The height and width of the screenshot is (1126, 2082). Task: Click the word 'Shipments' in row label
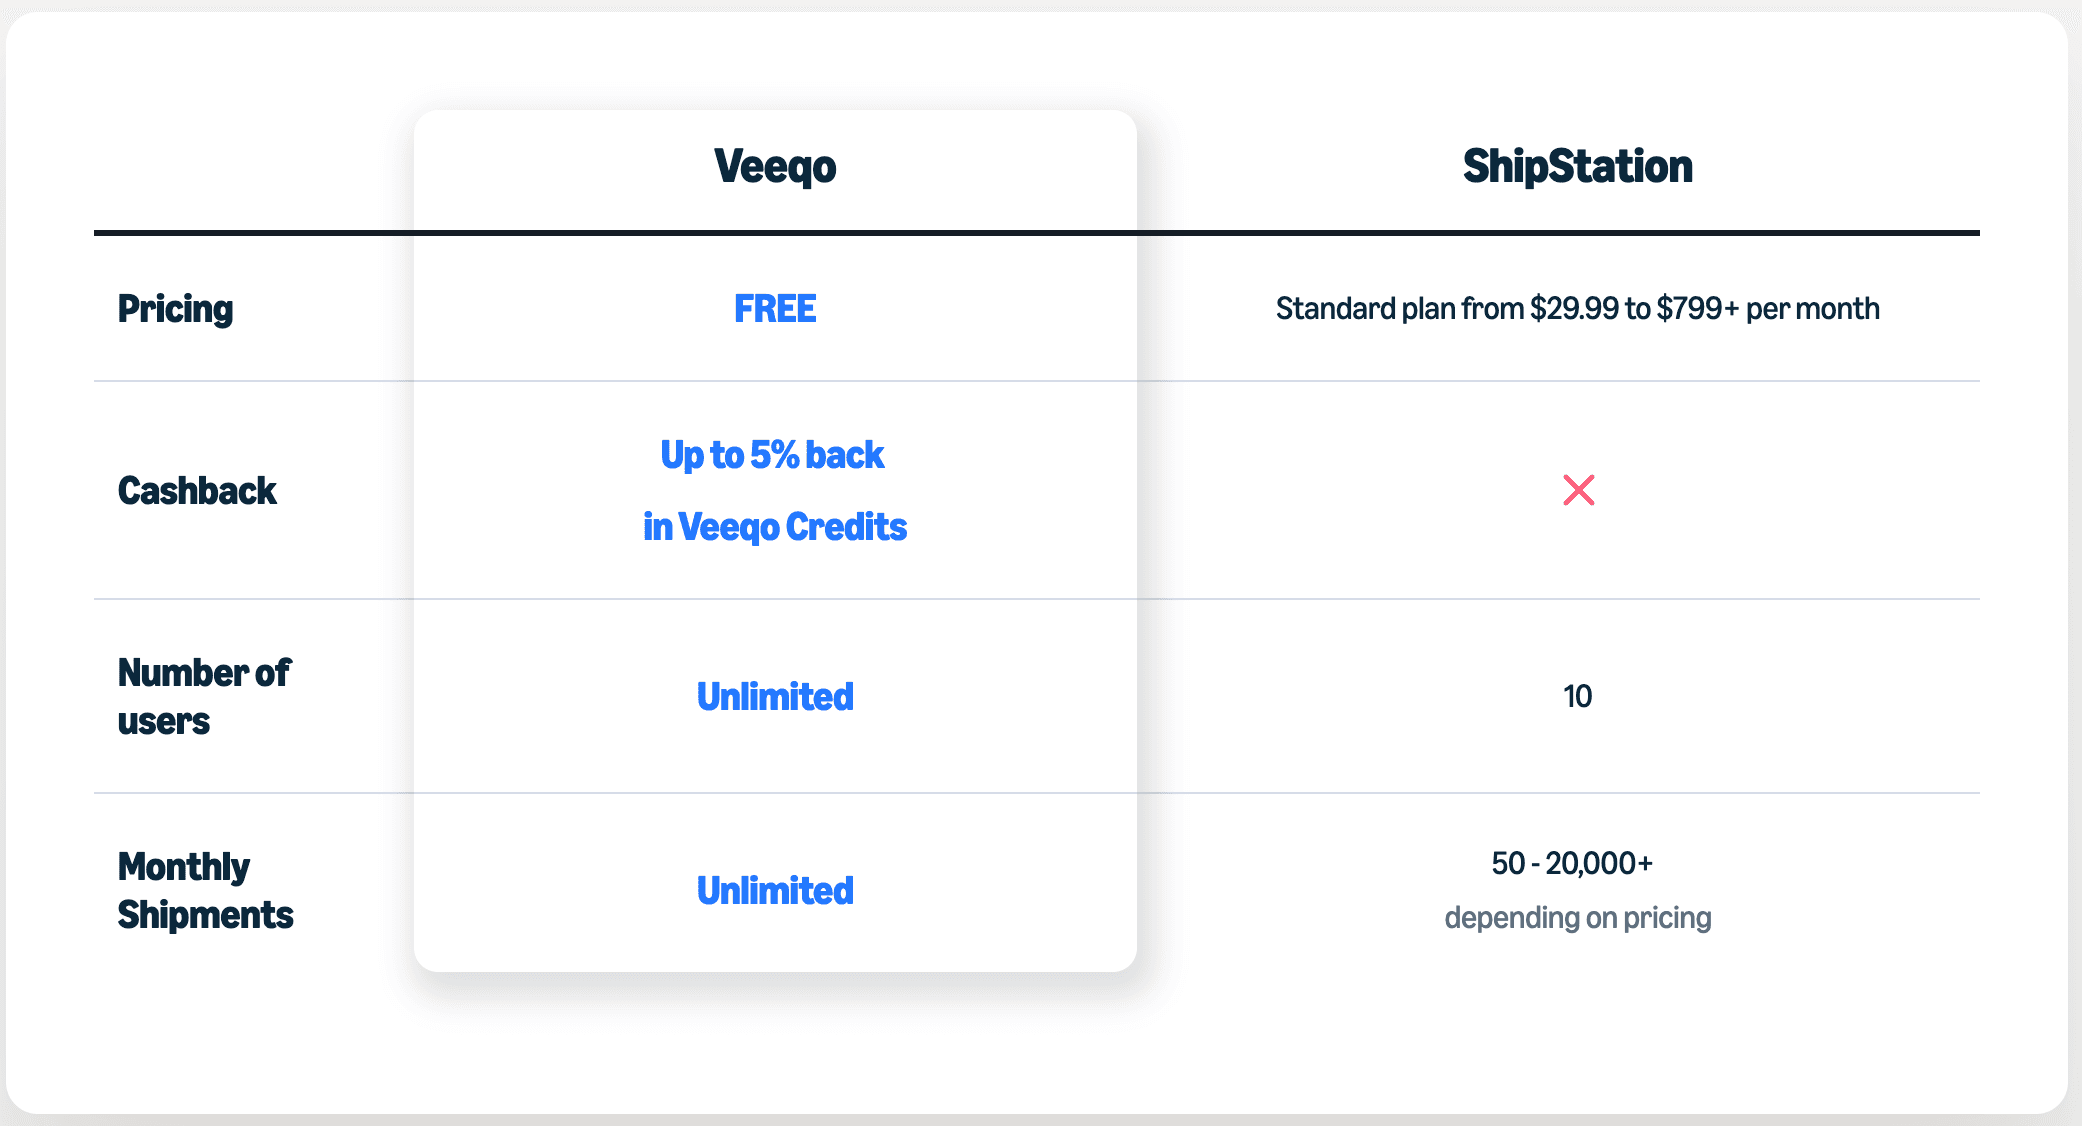click(205, 915)
